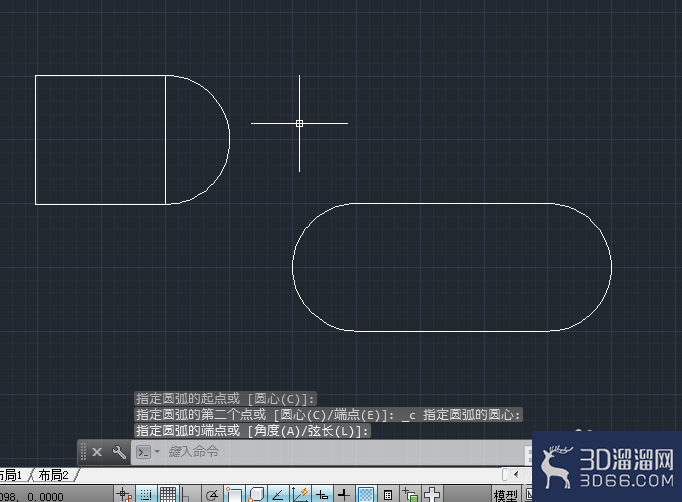The height and width of the screenshot is (502, 682).
Task: Toggle Dynamic Input status button
Action: [322, 495]
